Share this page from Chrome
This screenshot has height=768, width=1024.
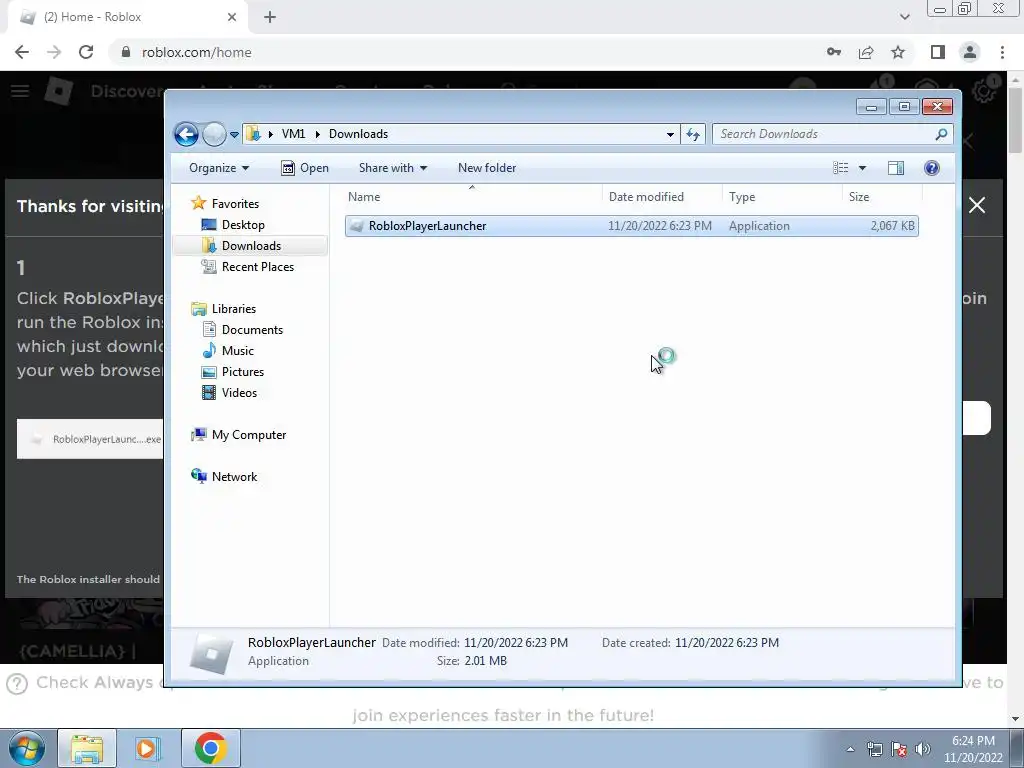click(x=866, y=52)
